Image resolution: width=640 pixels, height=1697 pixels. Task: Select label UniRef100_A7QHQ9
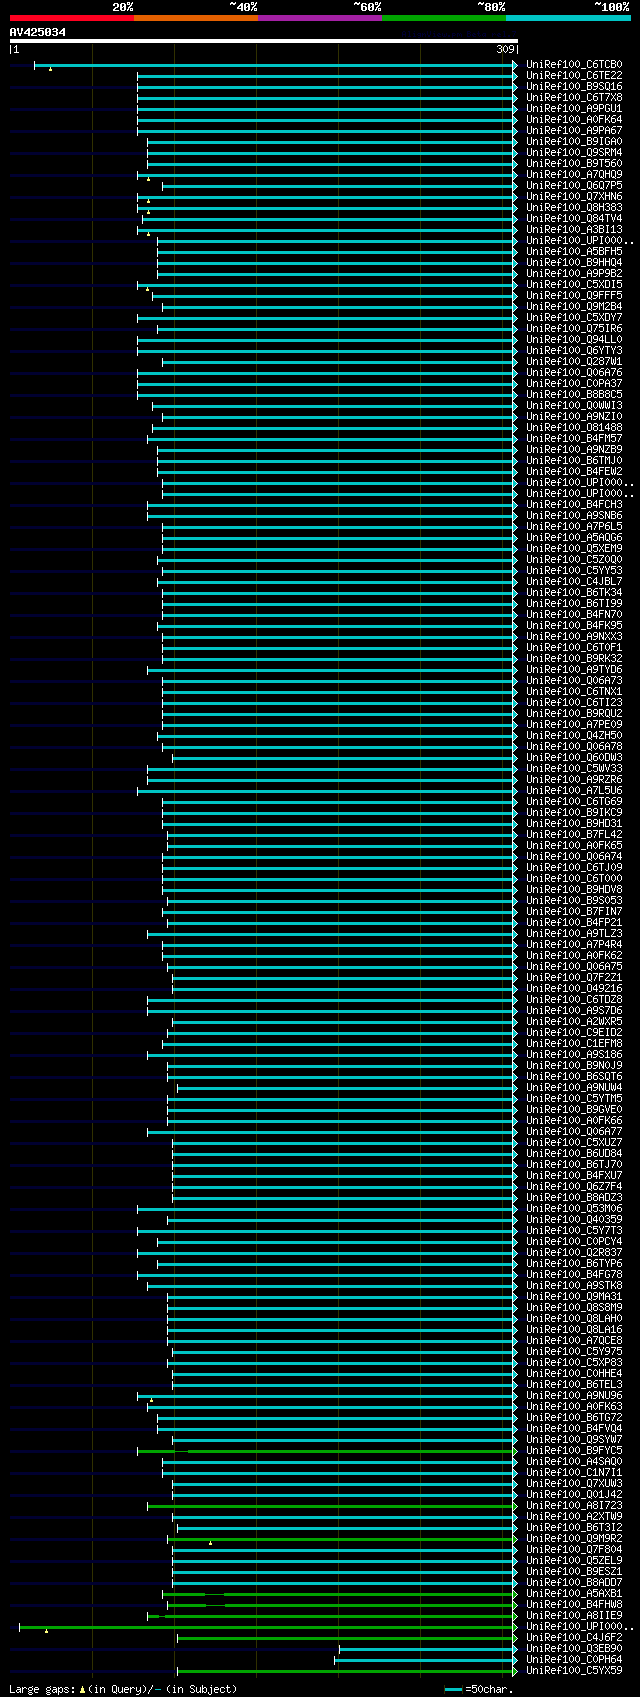coord(574,175)
